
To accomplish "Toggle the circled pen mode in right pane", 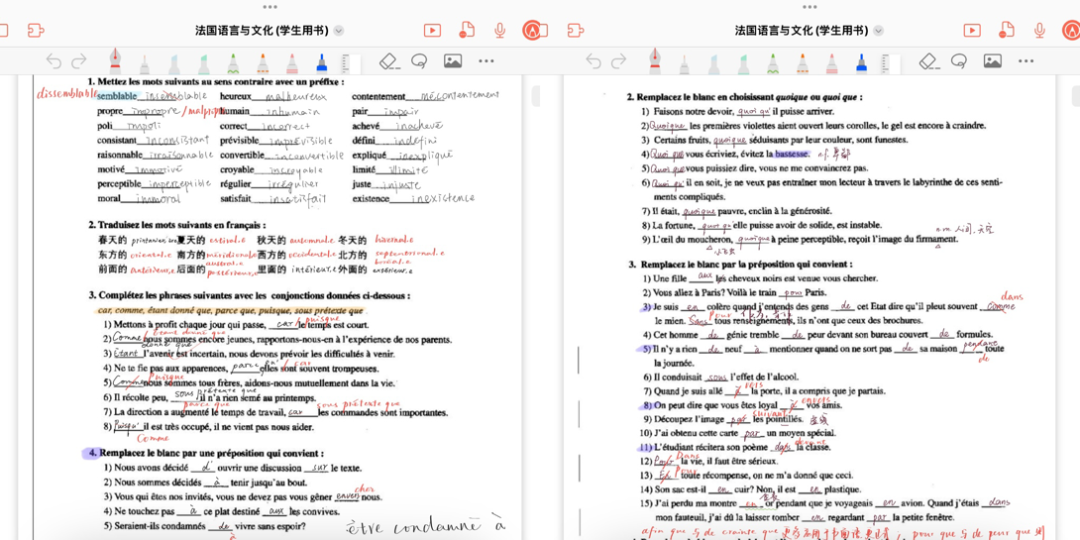I will (x=1072, y=31).
